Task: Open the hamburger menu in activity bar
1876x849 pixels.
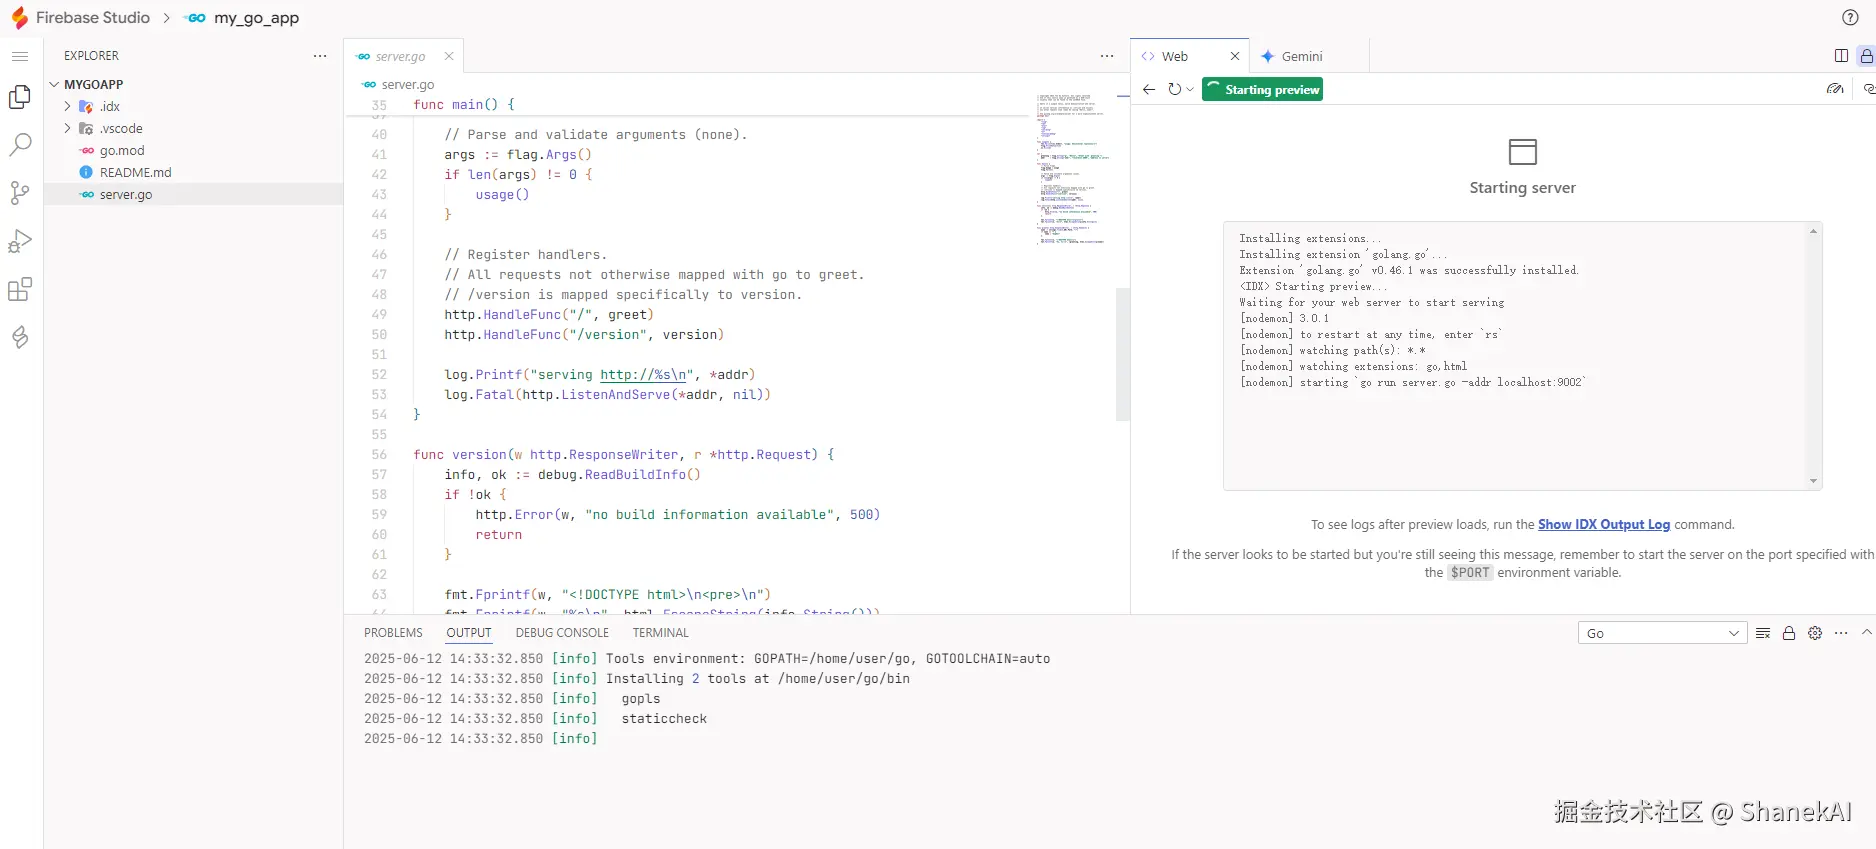Action: click(20, 56)
